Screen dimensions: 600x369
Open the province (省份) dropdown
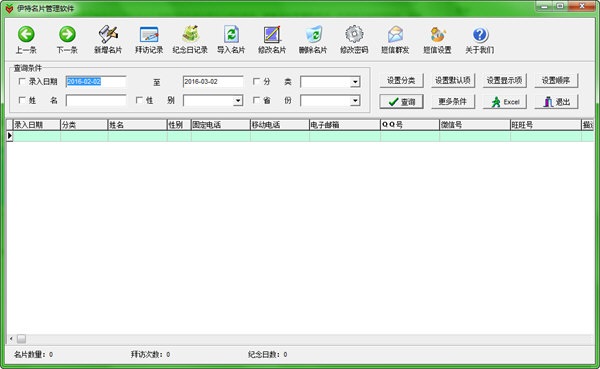[355, 101]
